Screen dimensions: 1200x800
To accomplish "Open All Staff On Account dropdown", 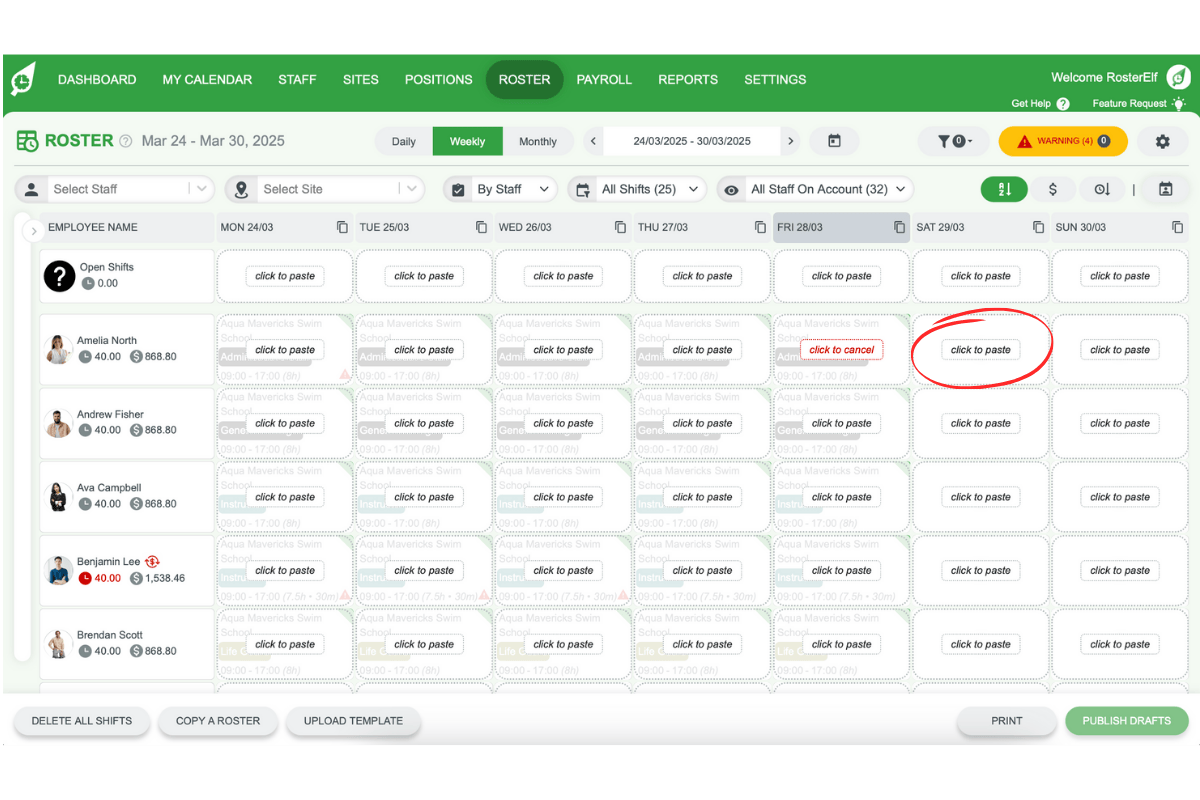I will (816, 189).
